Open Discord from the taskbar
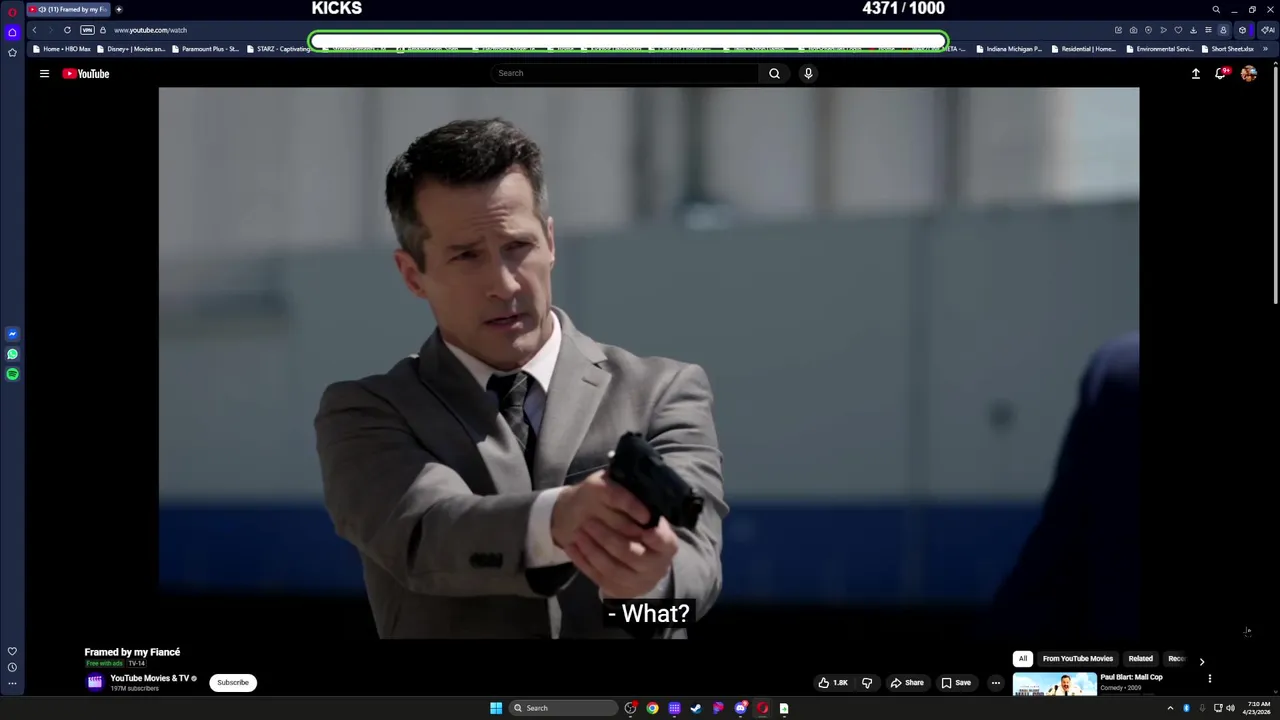Screen dimensions: 1280x720 pos(740,708)
